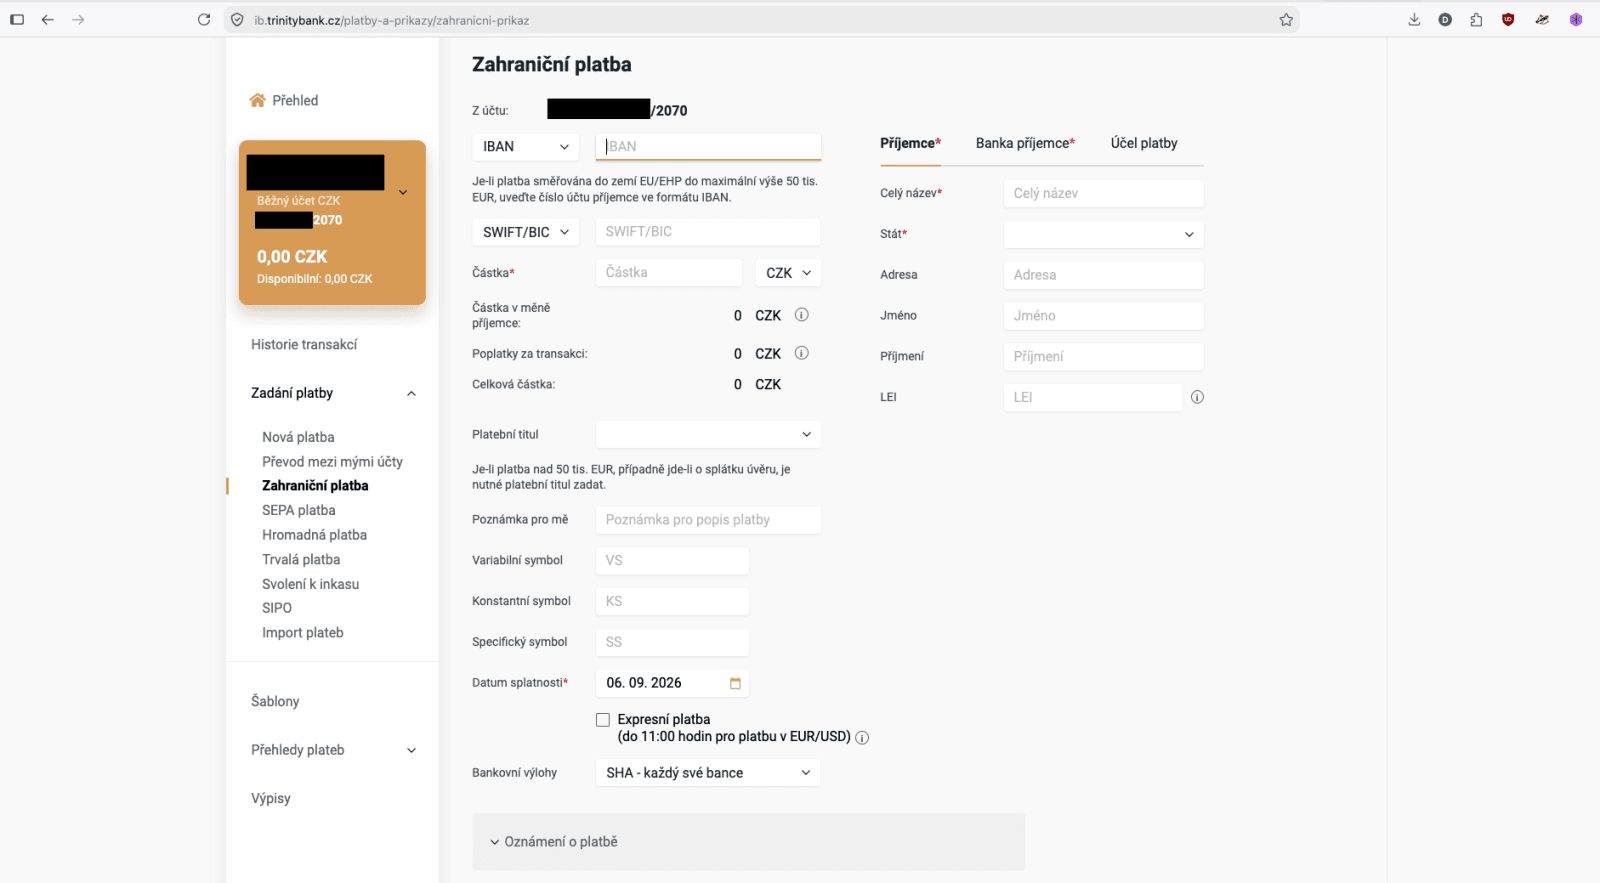
Task: Toggle the browser sidebar panel icon
Action: click(x=17, y=20)
